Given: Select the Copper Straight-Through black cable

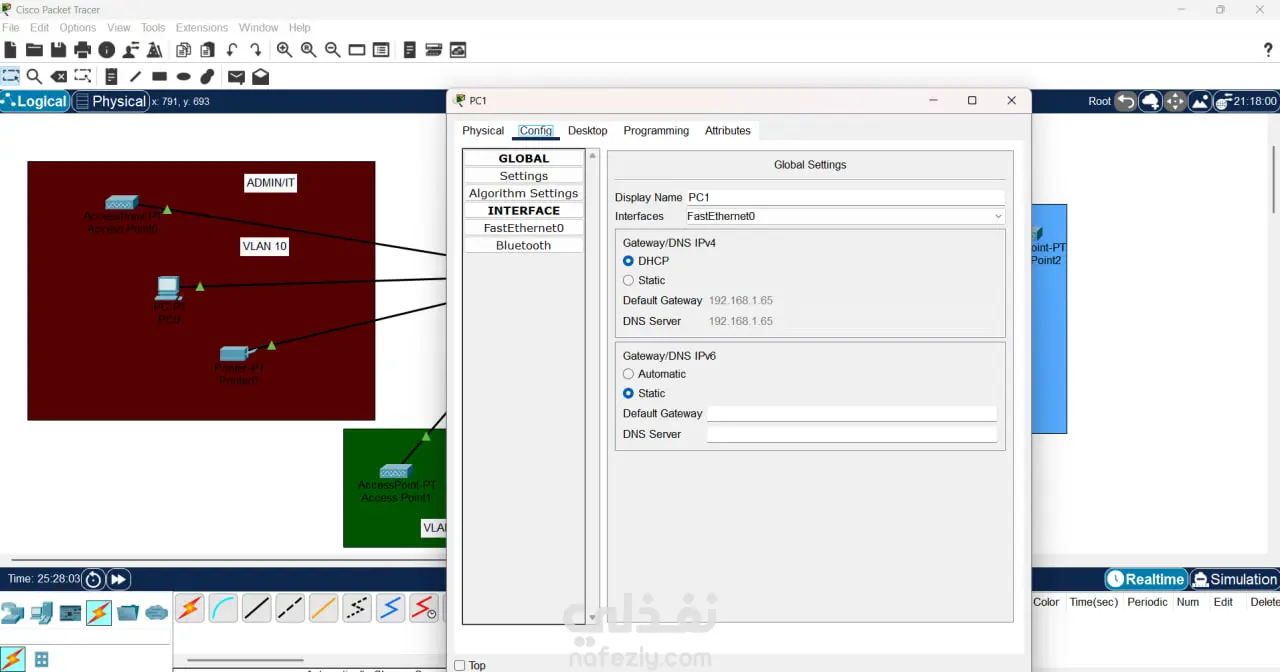Looking at the screenshot, I should coord(257,607).
